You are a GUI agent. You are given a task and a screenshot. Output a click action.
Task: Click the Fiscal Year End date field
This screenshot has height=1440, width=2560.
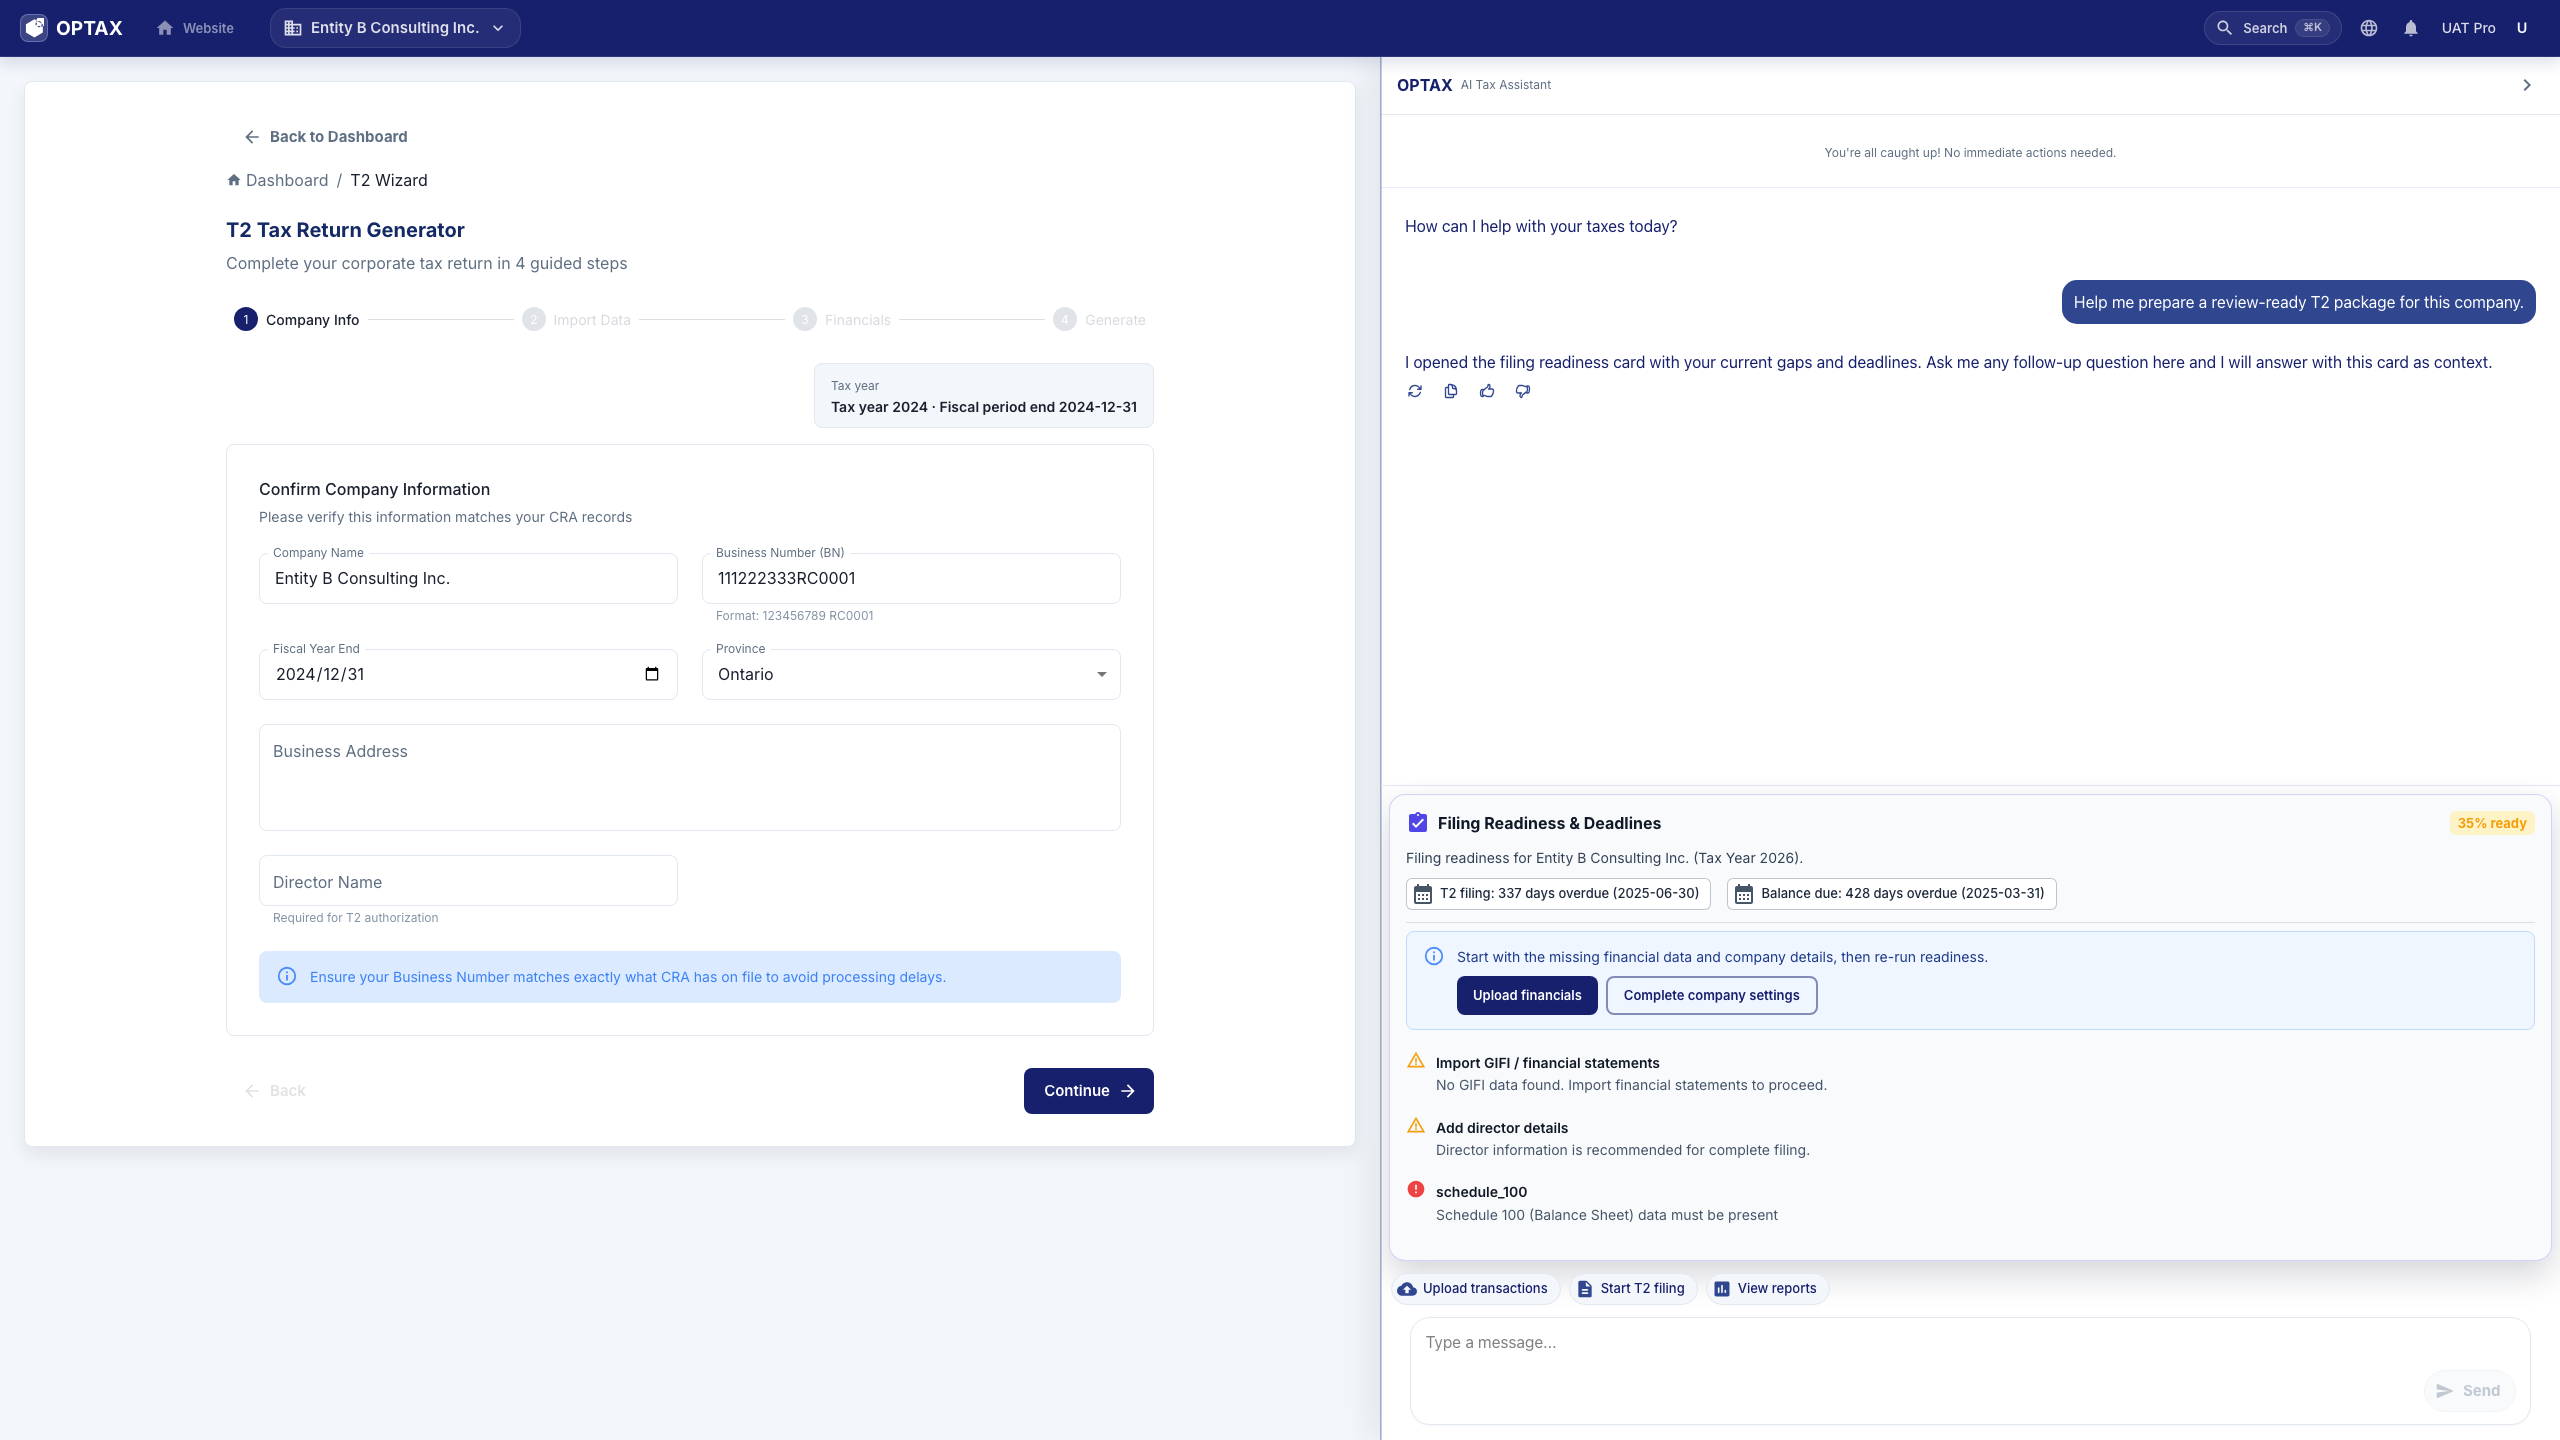(x=468, y=674)
